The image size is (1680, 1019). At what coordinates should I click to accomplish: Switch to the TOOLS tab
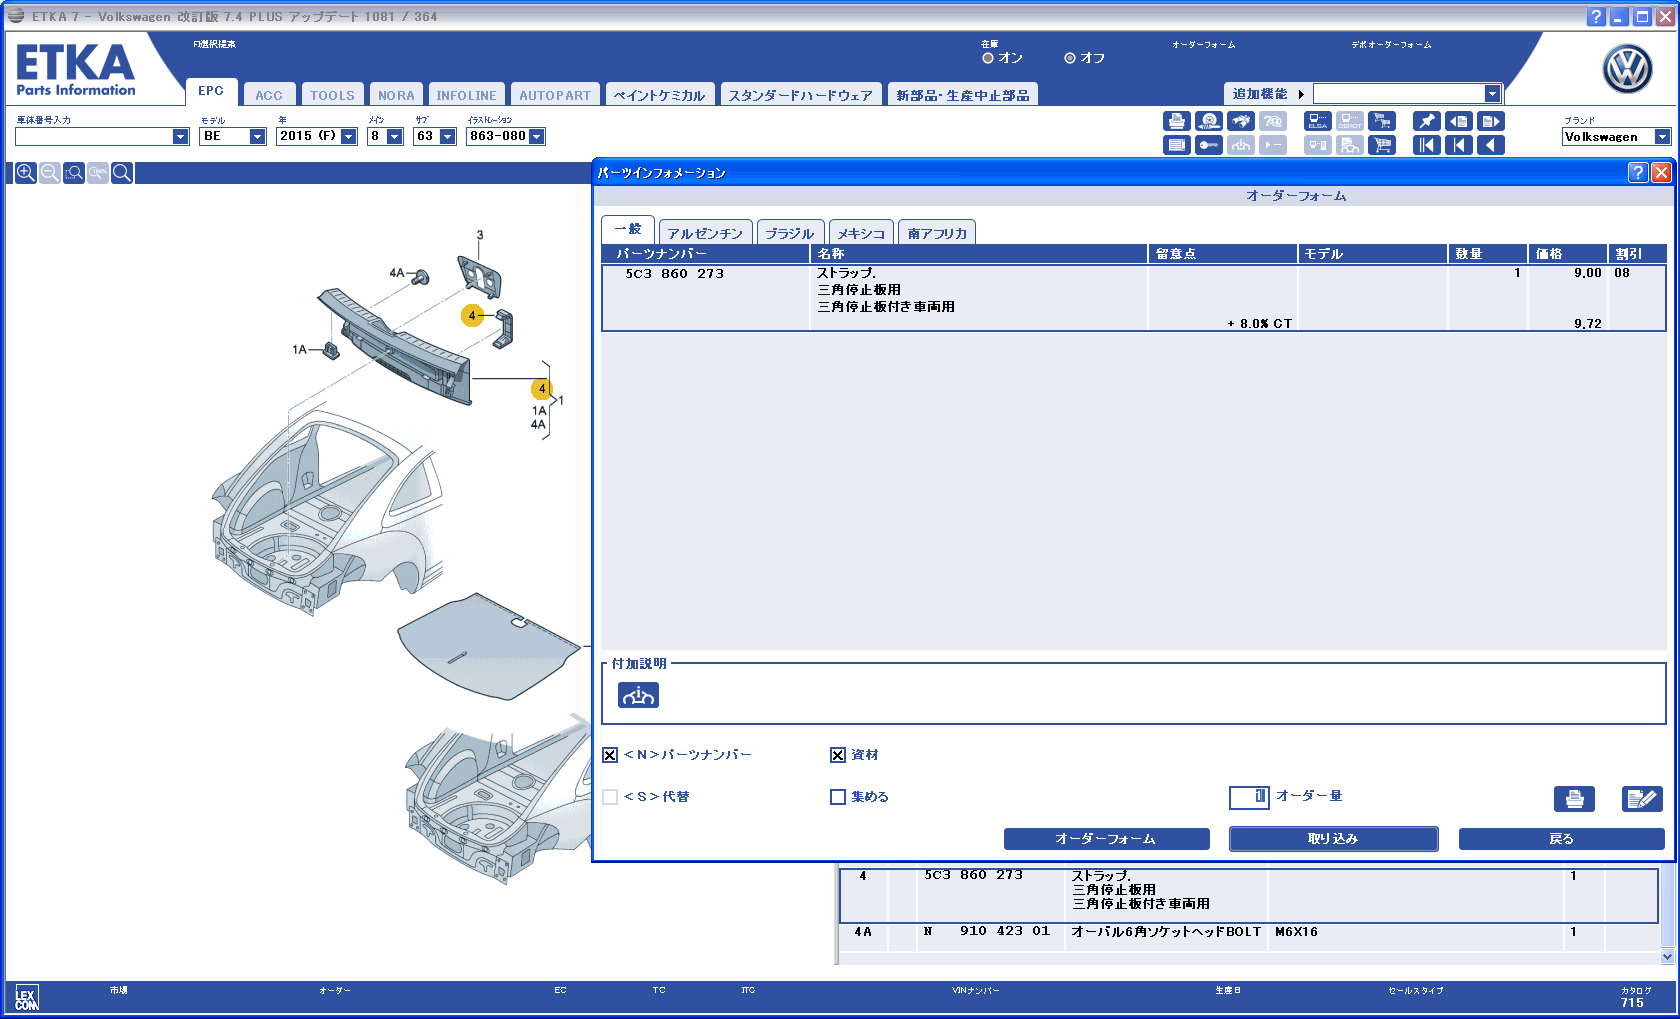point(332,95)
